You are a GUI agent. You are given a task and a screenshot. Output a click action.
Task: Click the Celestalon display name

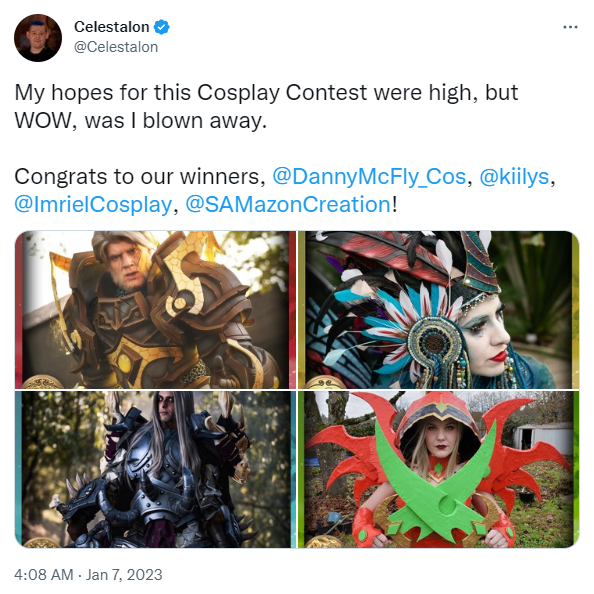point(112,27)
